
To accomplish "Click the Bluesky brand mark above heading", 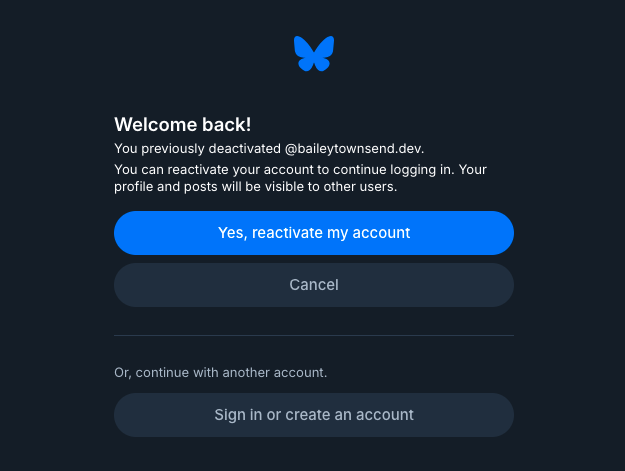I will pos(313,53).
